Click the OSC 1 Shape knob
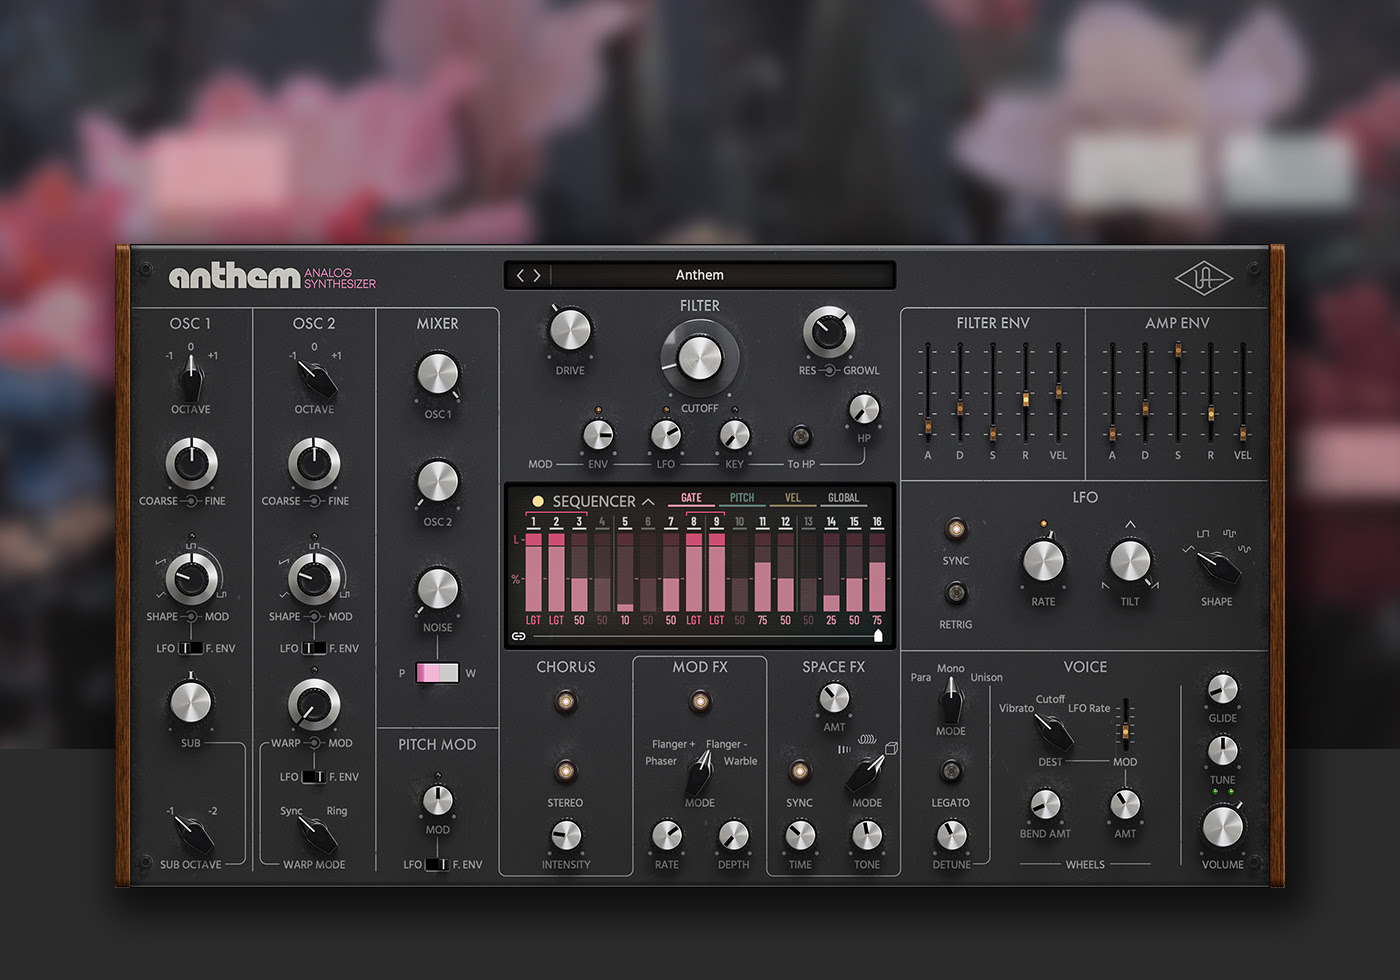 point(191,577)
